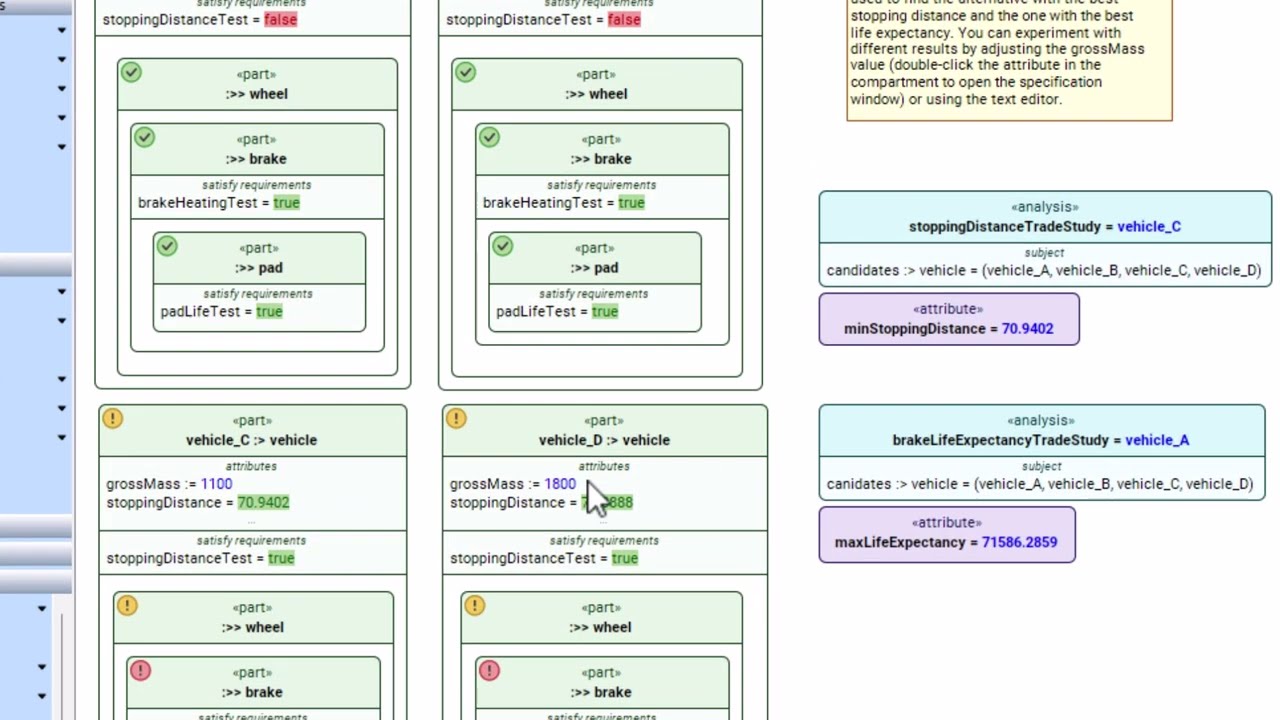Select the maxLifeExpectancy attribute box
The height and width of the screenshot is (720, 1280).
coord(947,534)
